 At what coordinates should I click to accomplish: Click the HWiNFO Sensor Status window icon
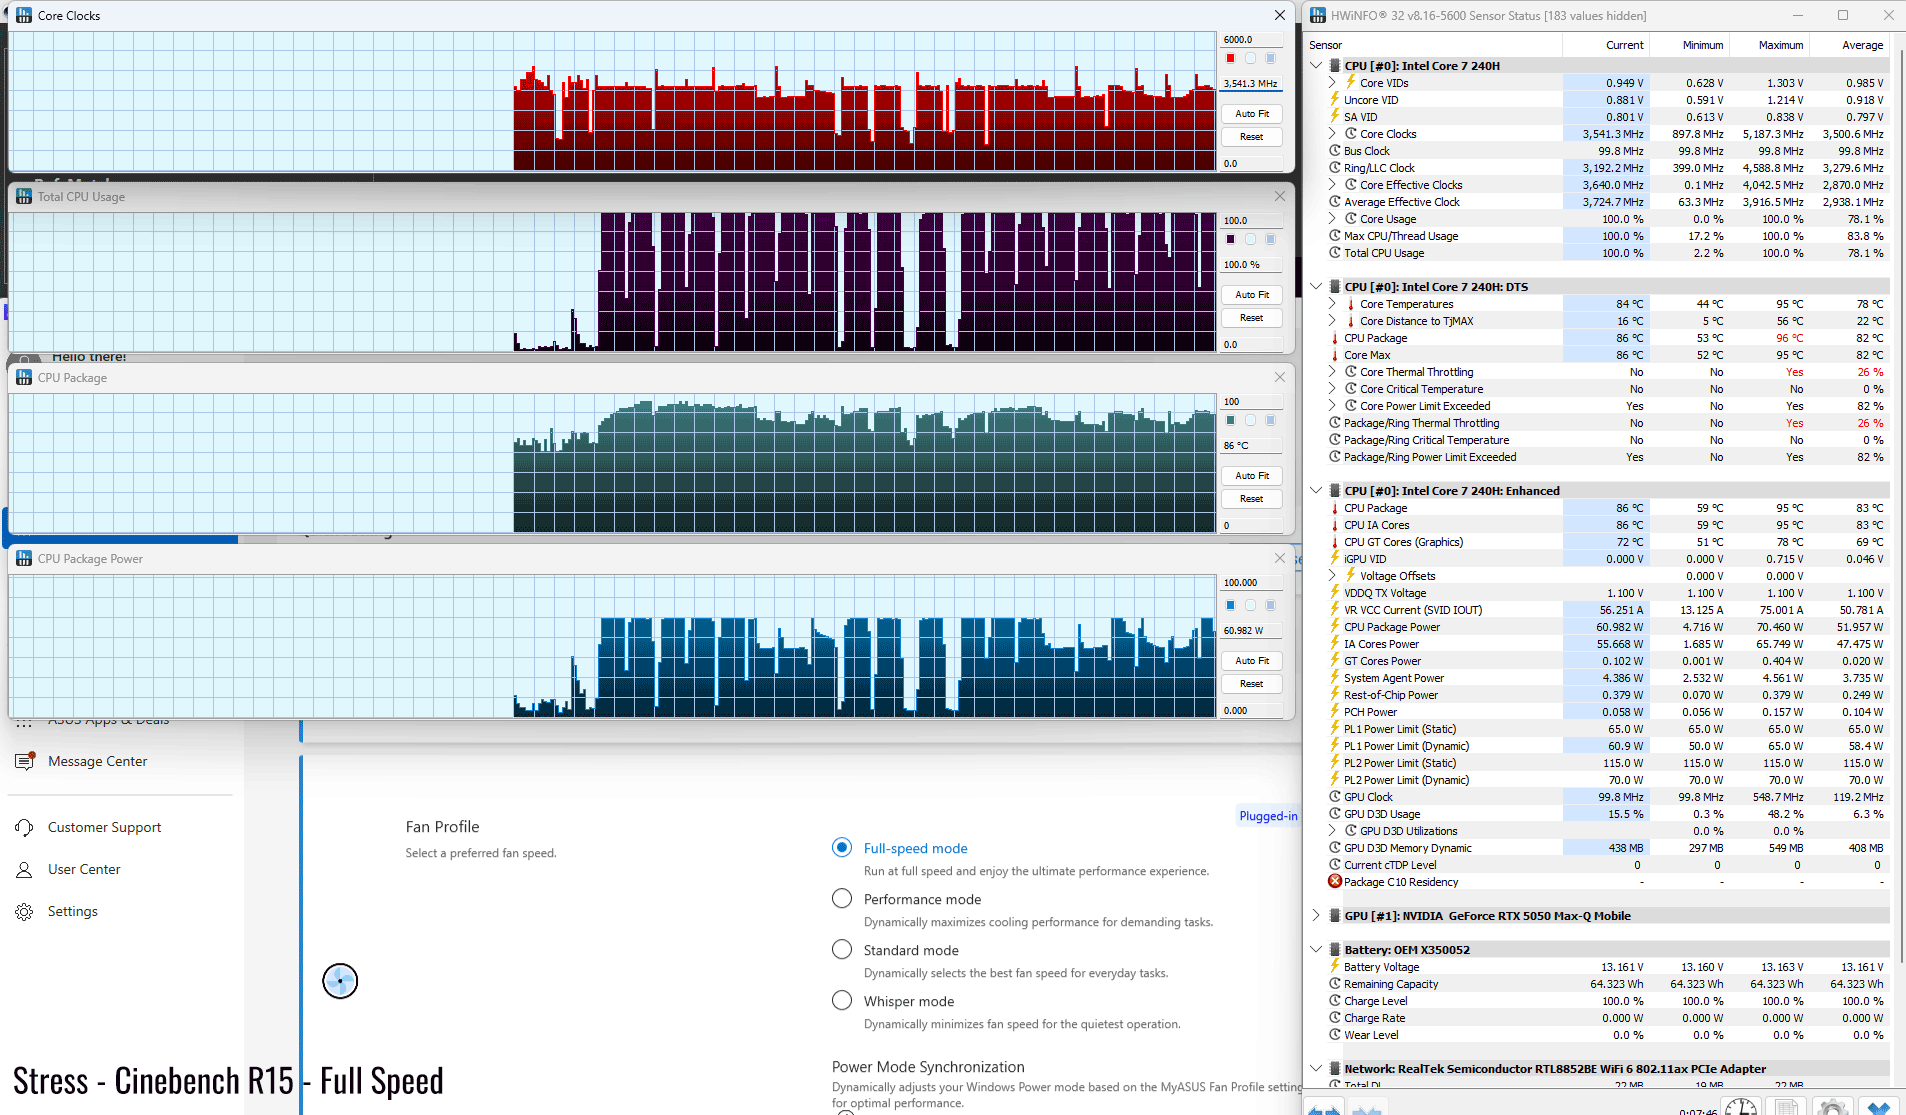[1318, 15]
